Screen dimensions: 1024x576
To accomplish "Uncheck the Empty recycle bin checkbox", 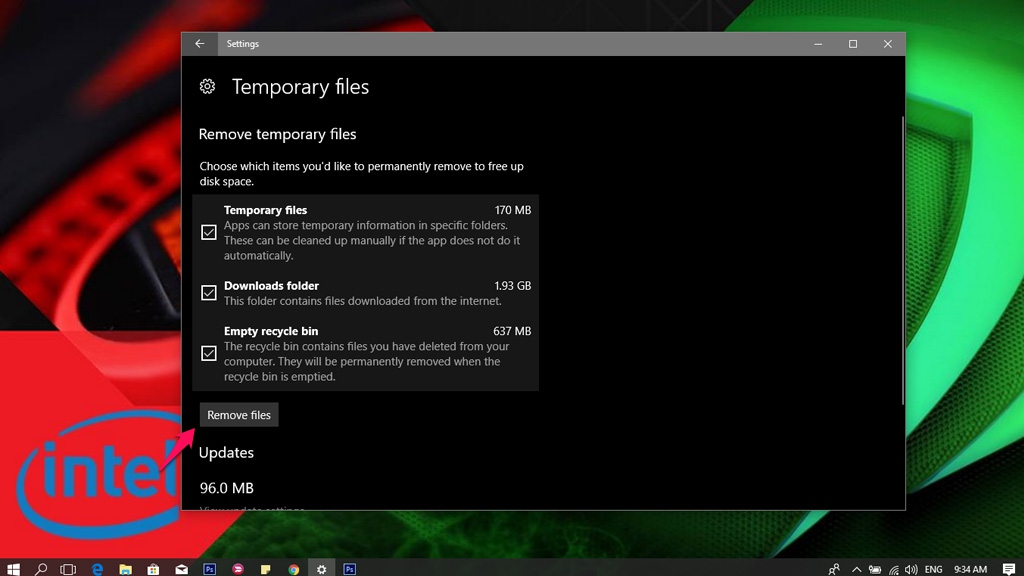I will [208, 353].
